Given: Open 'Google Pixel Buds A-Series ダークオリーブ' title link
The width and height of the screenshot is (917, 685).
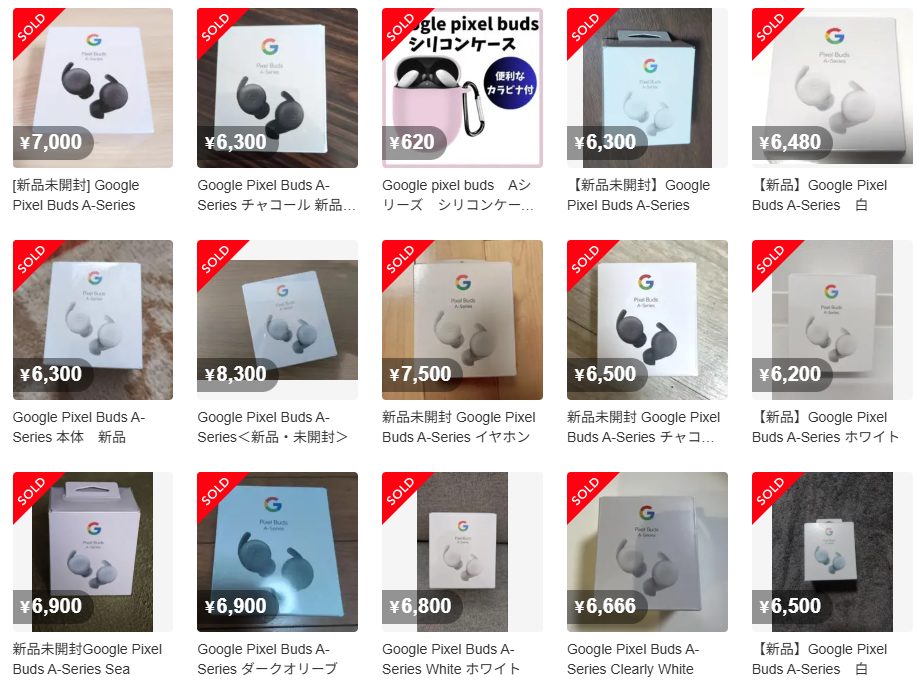Looking at the screenshot, I should point(267,659).
